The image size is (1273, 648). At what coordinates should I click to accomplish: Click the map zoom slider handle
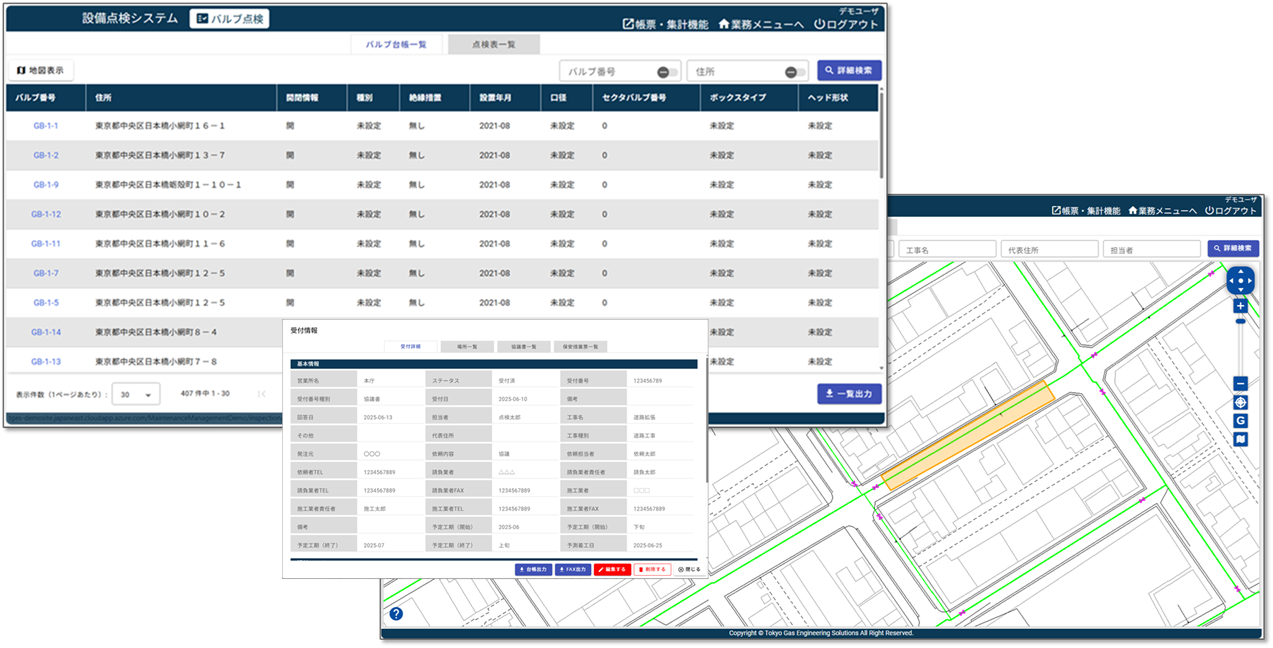pyautogui.click(x=1240, y=321)
